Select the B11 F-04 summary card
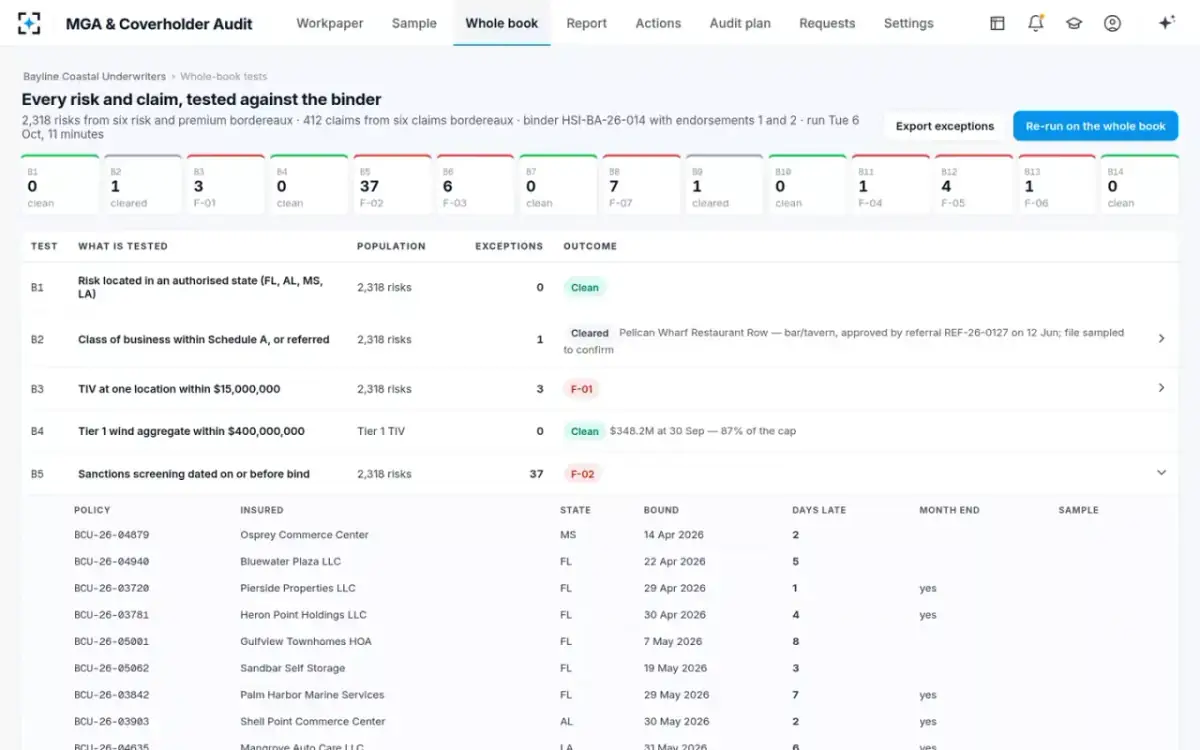This screenshot has width=1200, height=750. pyautogui.click(x=890, y=185)
